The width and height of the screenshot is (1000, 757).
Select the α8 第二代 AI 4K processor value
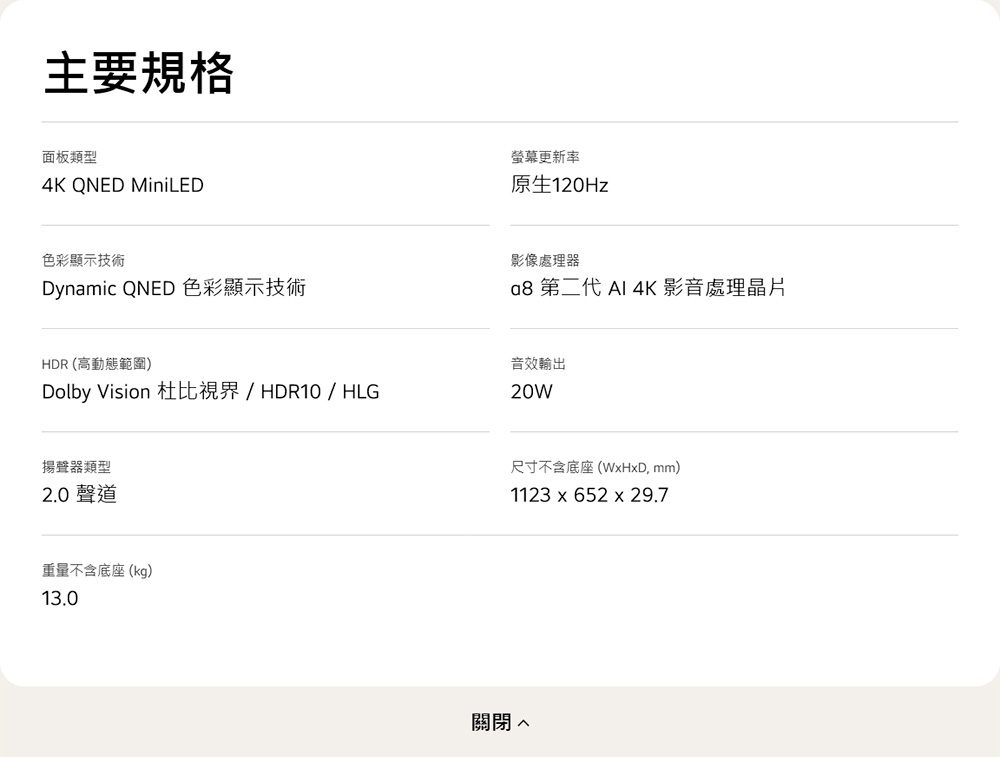pyautogui.click(x=648, y=288)
